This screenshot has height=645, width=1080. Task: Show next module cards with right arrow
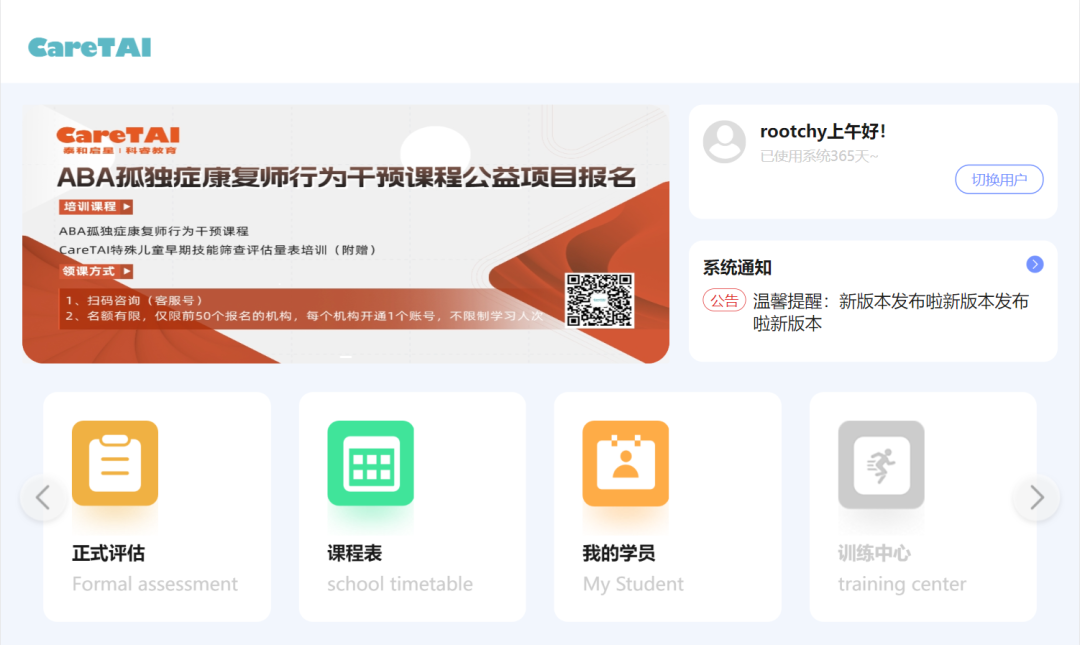coord(1037,498)
